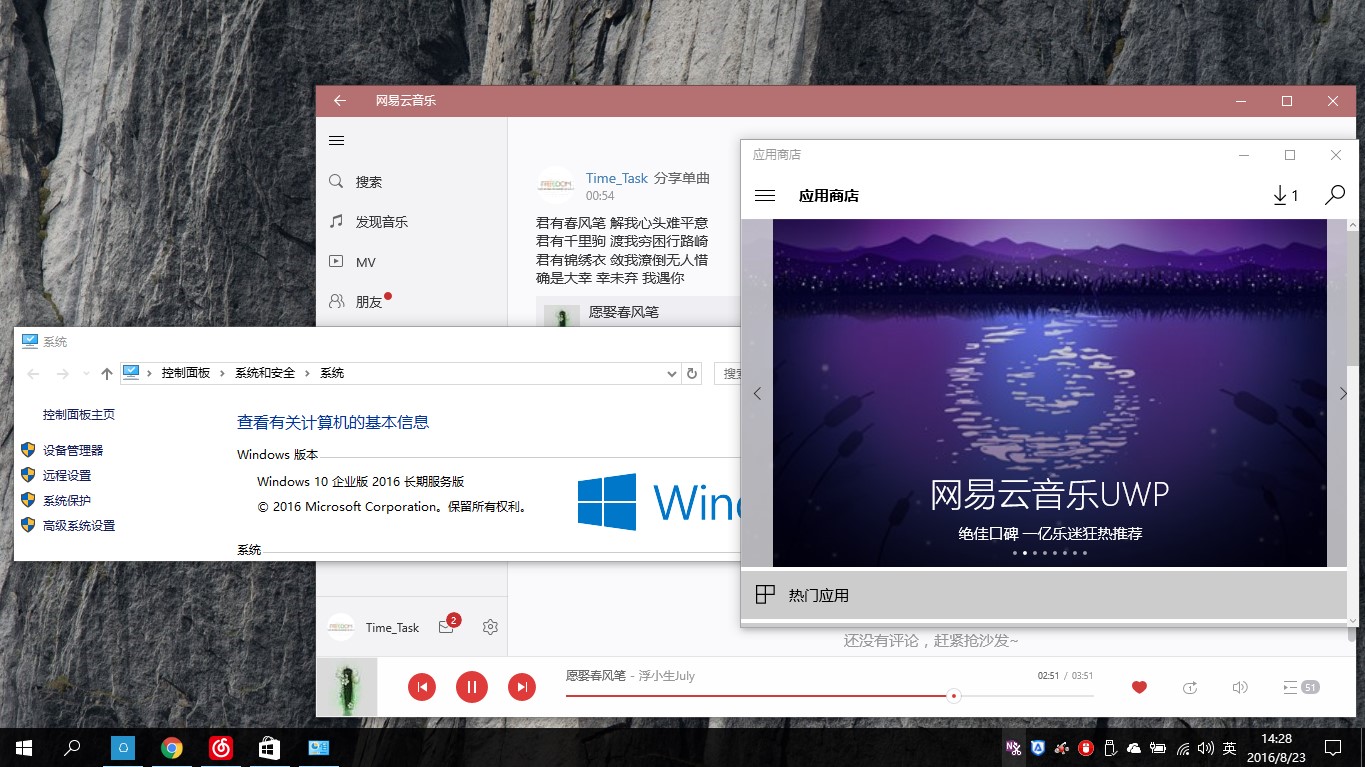Screen dimensions: 1365x767
Task: Open 高级系统设置 in the System window
Action: click(79, 526)
